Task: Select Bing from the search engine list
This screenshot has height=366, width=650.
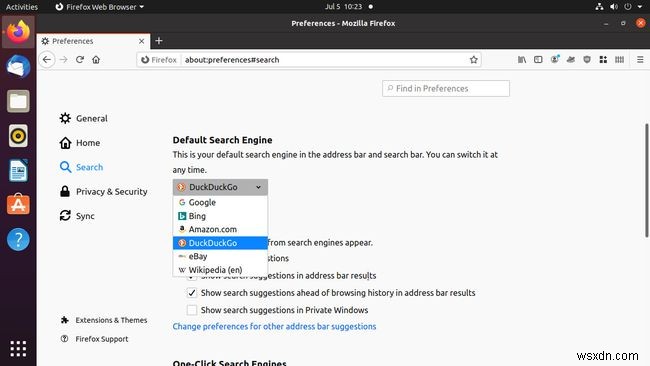Action: 220,216
